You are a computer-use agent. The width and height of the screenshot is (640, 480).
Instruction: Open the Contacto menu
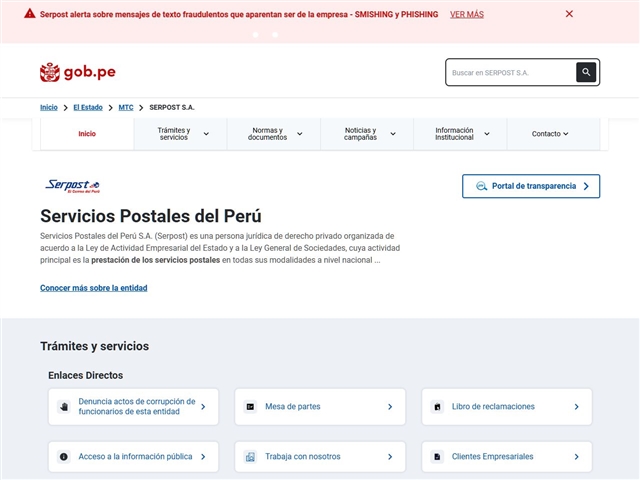(553, 134)
